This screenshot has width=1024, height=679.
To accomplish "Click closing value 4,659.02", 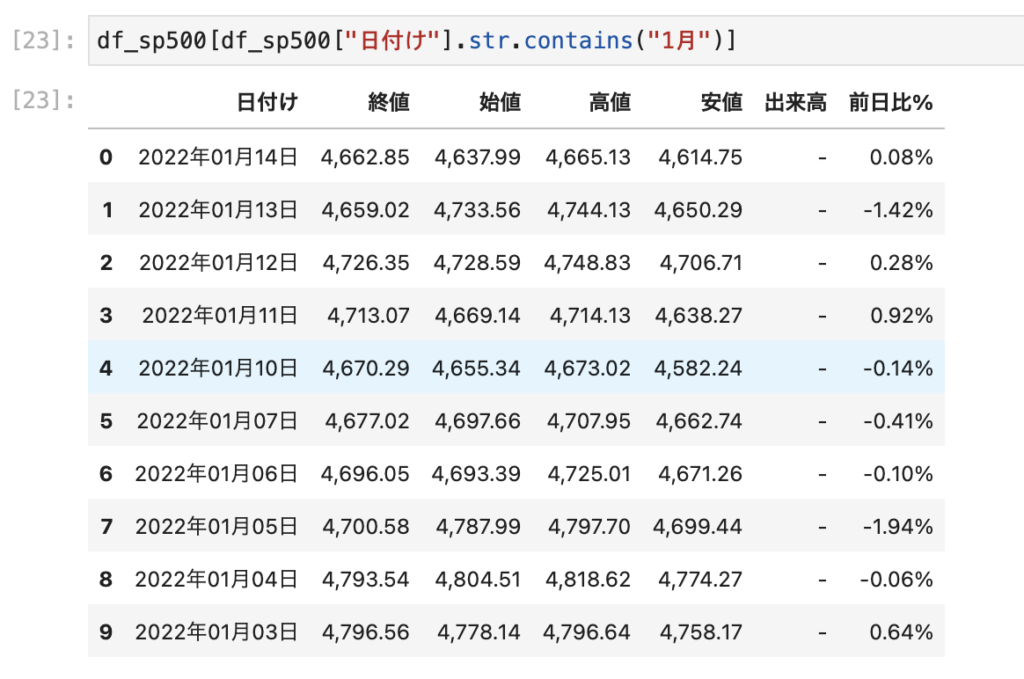I will pos(365,210).
